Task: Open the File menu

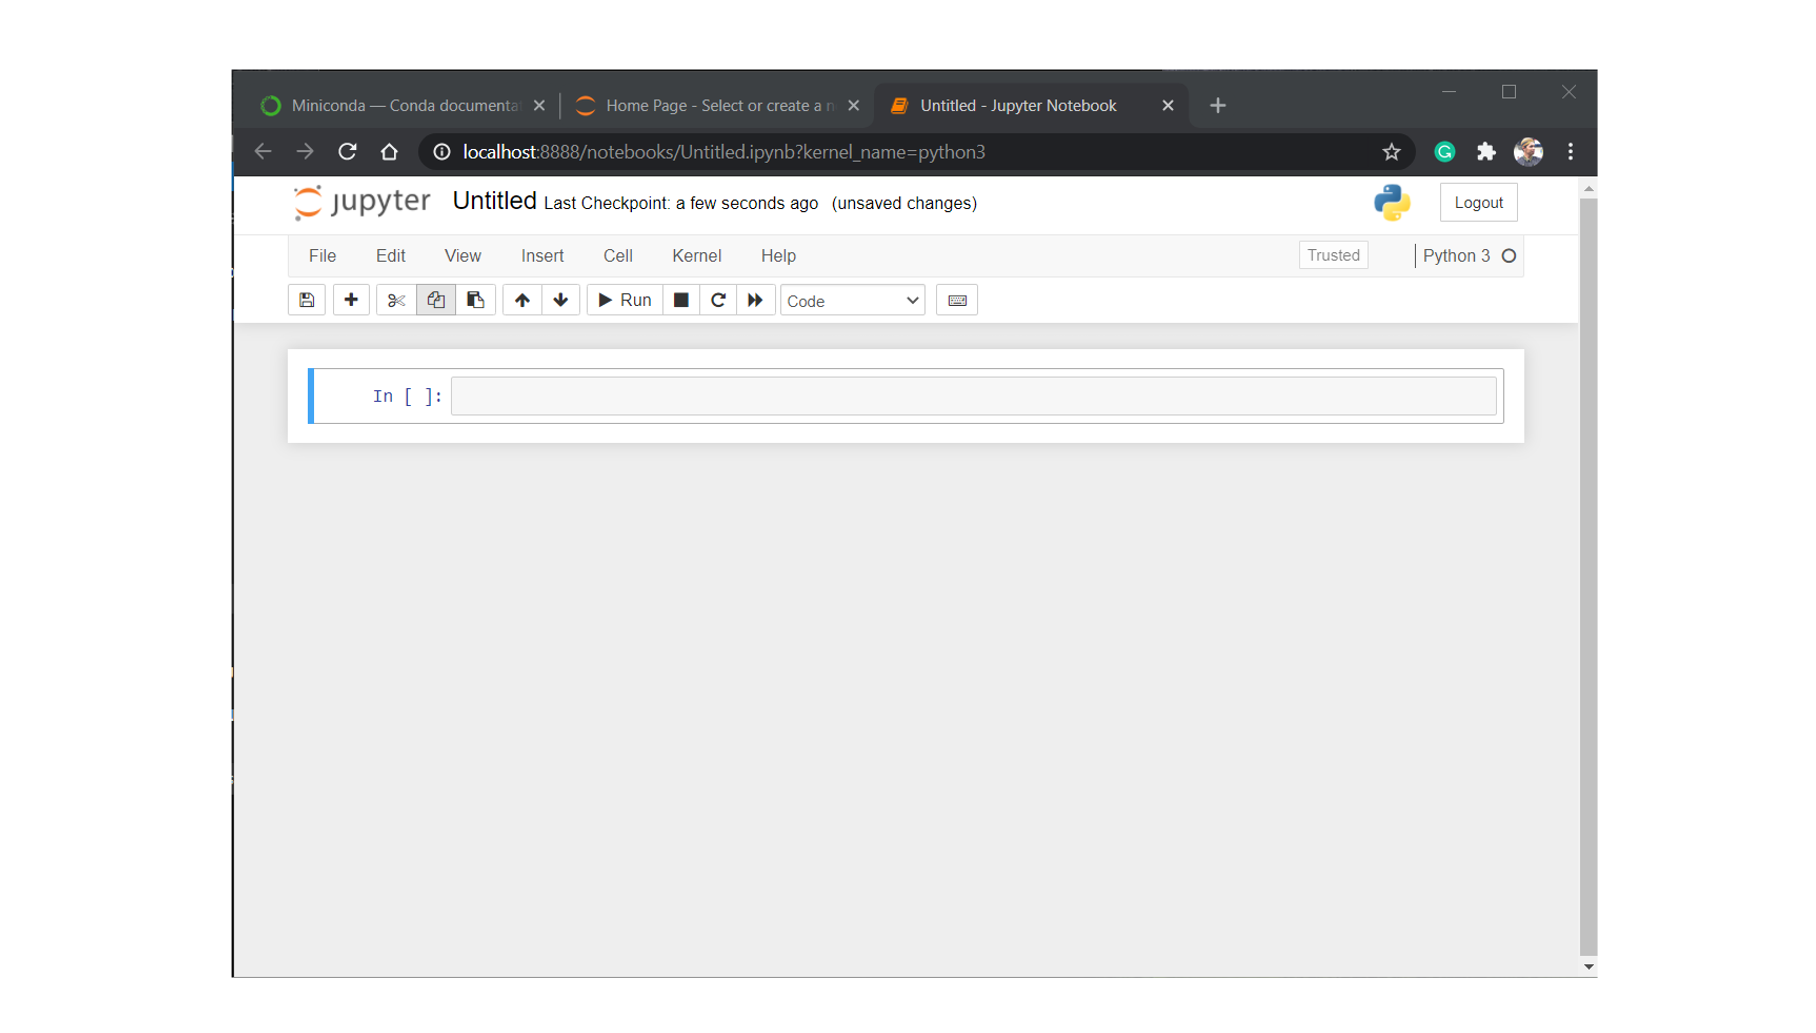Action: (322, 256)
